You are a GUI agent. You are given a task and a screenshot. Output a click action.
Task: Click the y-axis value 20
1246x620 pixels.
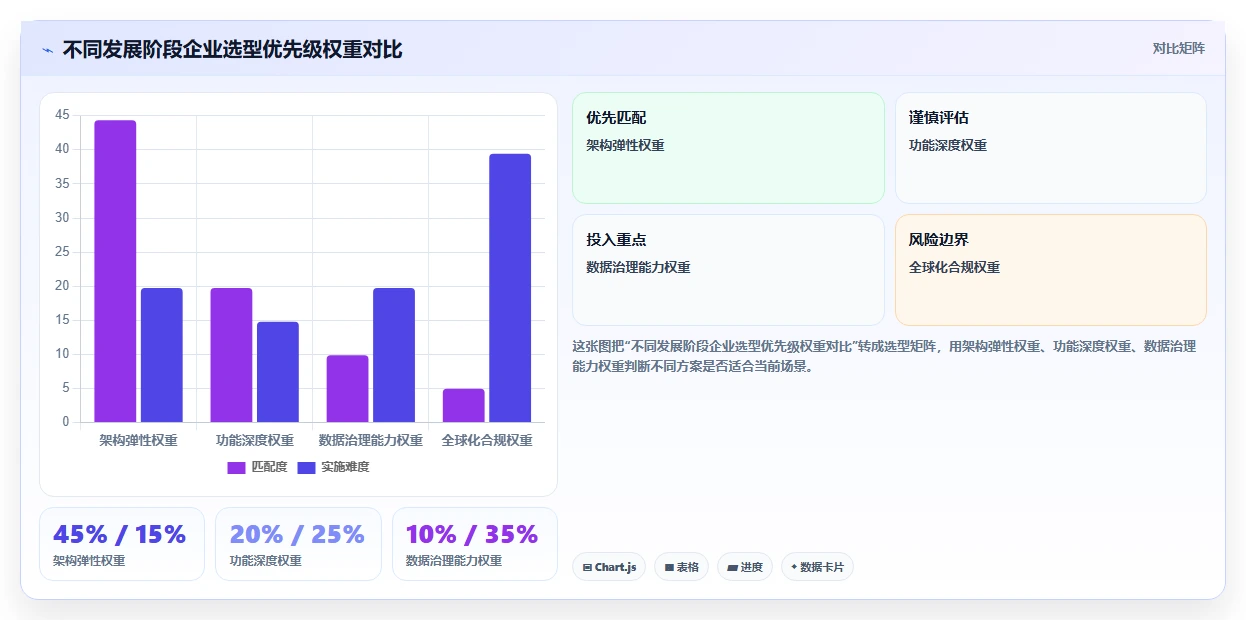pos(63,286)
